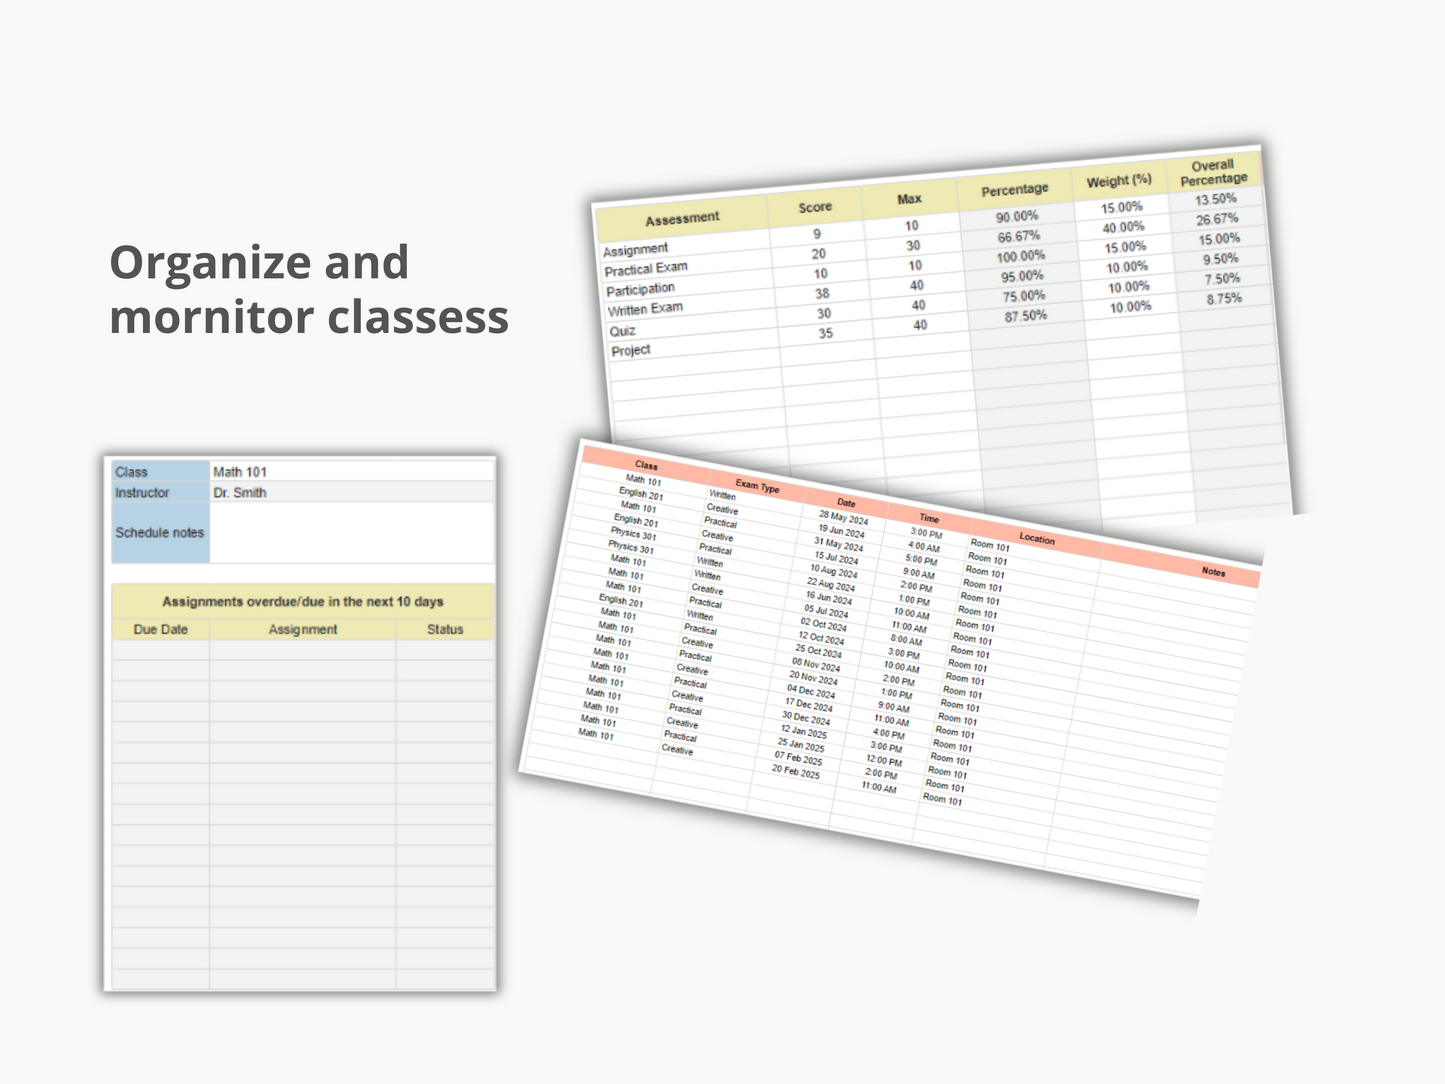Select the Due Date column header
1445x1084 pixels.
(x=160, y=629)
